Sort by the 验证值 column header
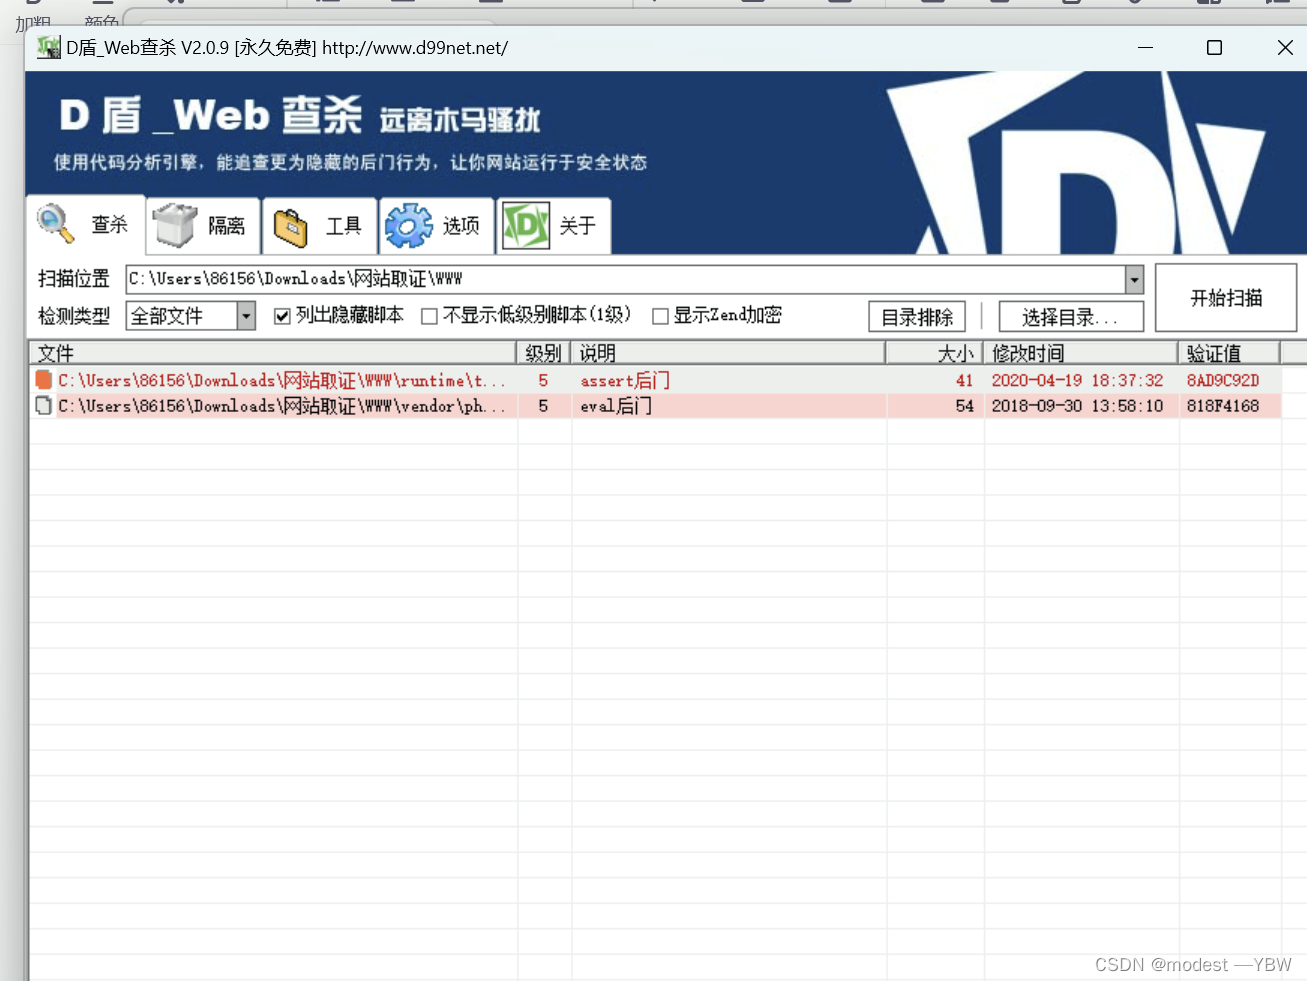 [1229, 353]
